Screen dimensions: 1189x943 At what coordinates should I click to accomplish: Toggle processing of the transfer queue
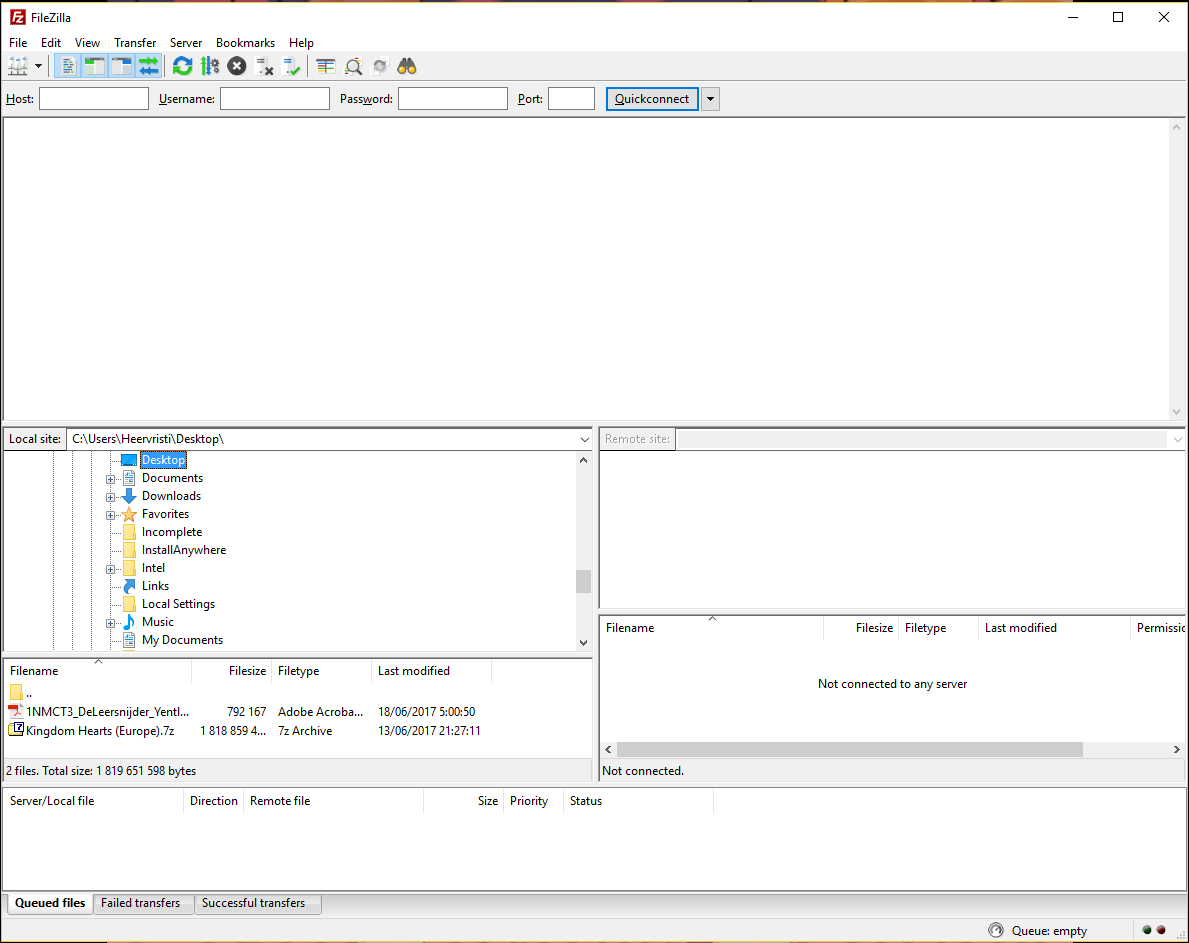click(x=210, y=67)
